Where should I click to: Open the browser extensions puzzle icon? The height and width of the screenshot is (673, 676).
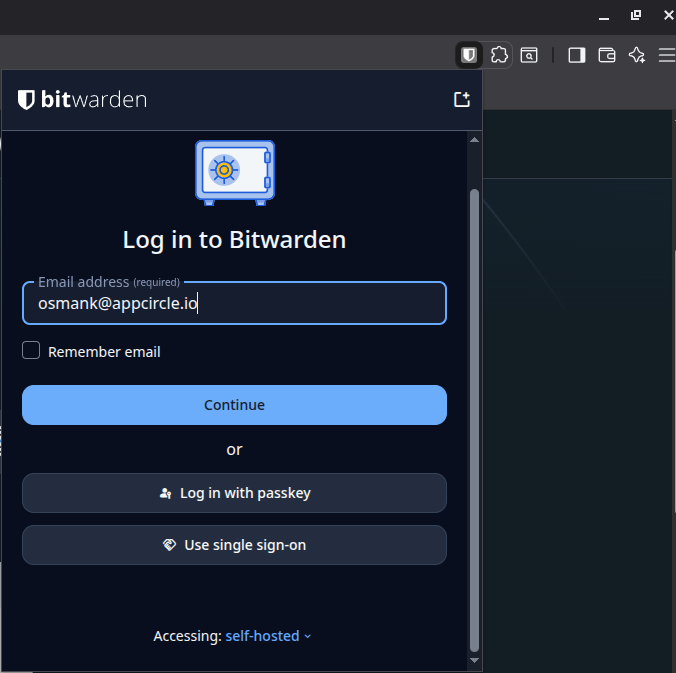[x=499, y=55]
